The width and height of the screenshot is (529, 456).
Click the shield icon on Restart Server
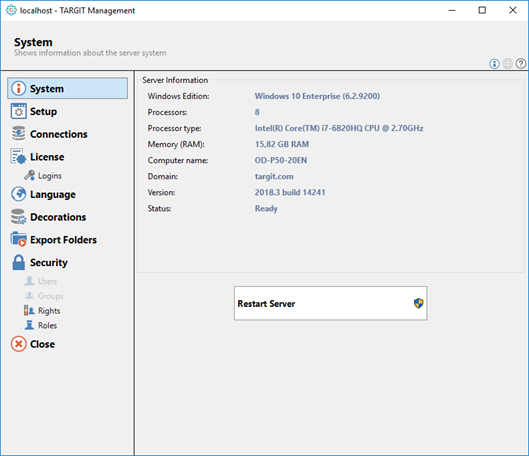point(418,303)
